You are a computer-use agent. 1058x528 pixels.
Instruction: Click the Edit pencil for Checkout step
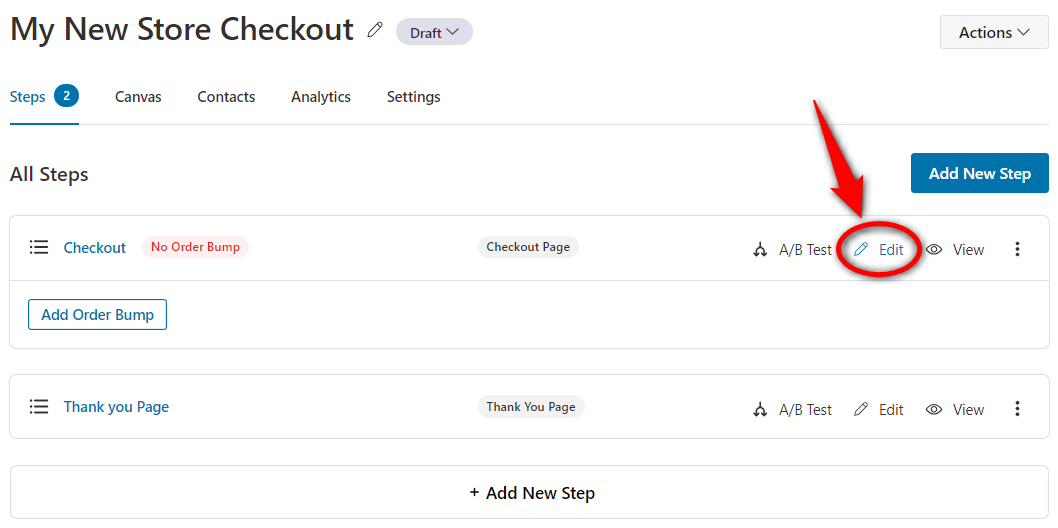coord(860,250)
